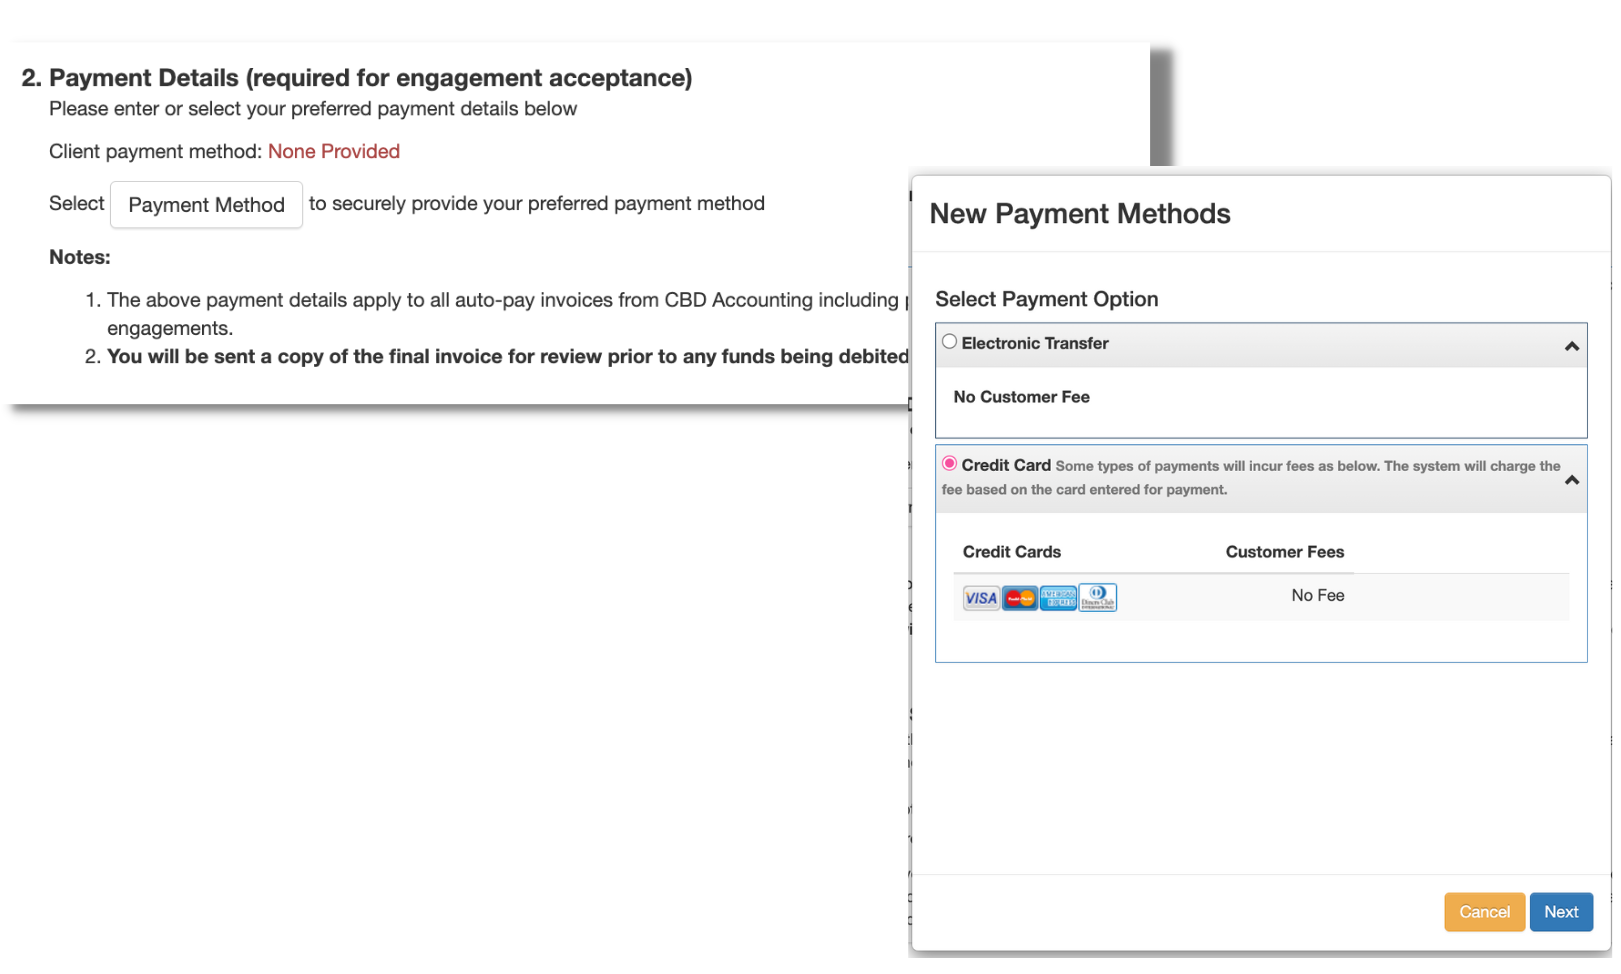Click the No Customer Fee text
The width and height of the screenshot is (1621, 974).
pyautogui.click(x=1021, y=397)
